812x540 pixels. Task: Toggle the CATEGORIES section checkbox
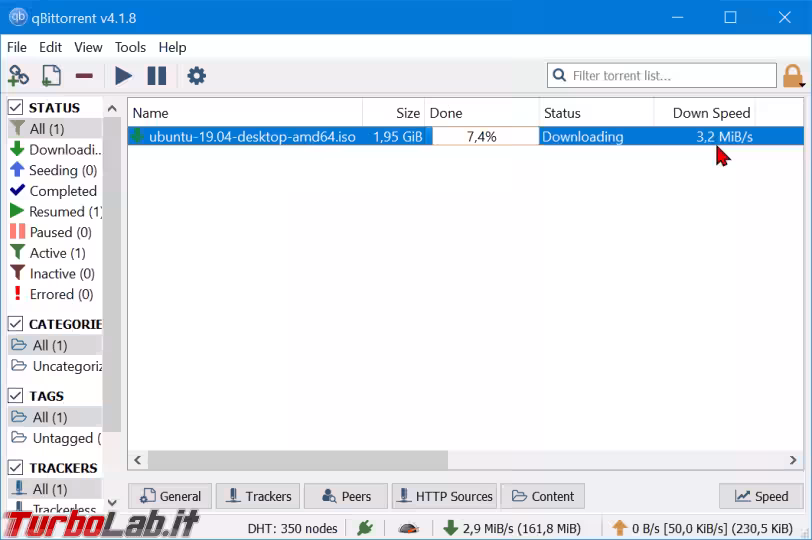click(16, 324)
